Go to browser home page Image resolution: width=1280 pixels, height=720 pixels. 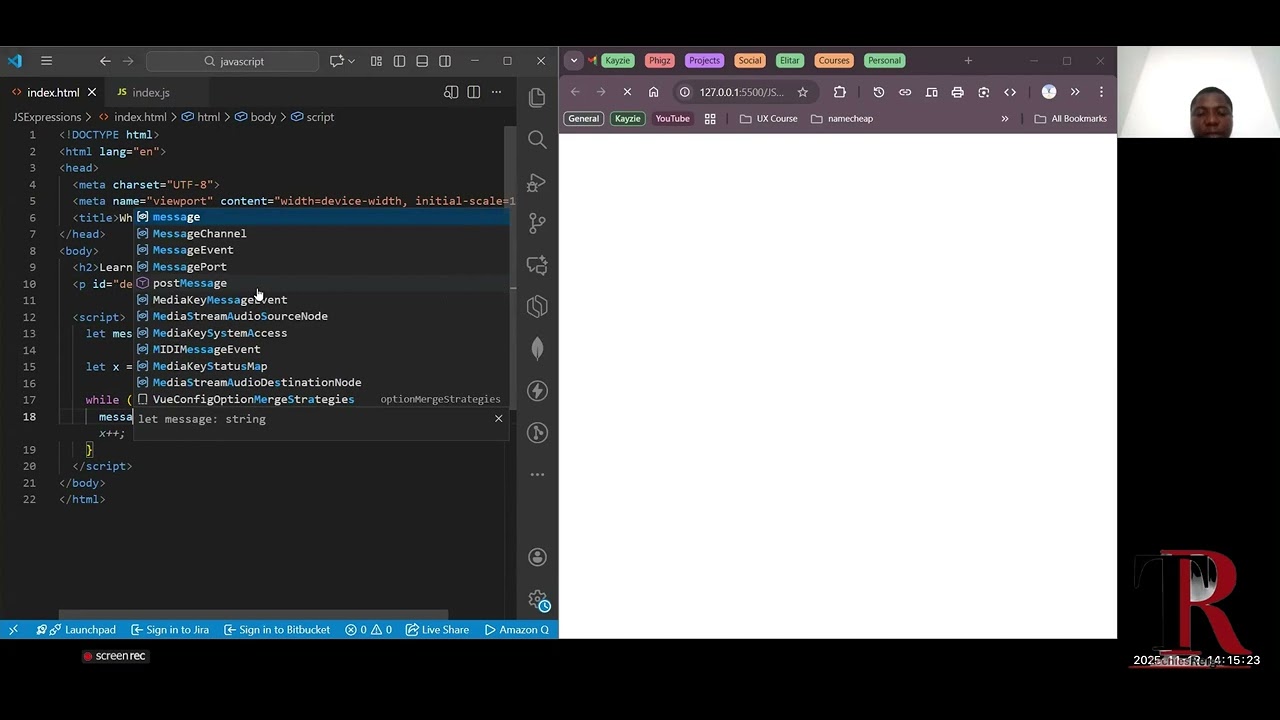653,92
